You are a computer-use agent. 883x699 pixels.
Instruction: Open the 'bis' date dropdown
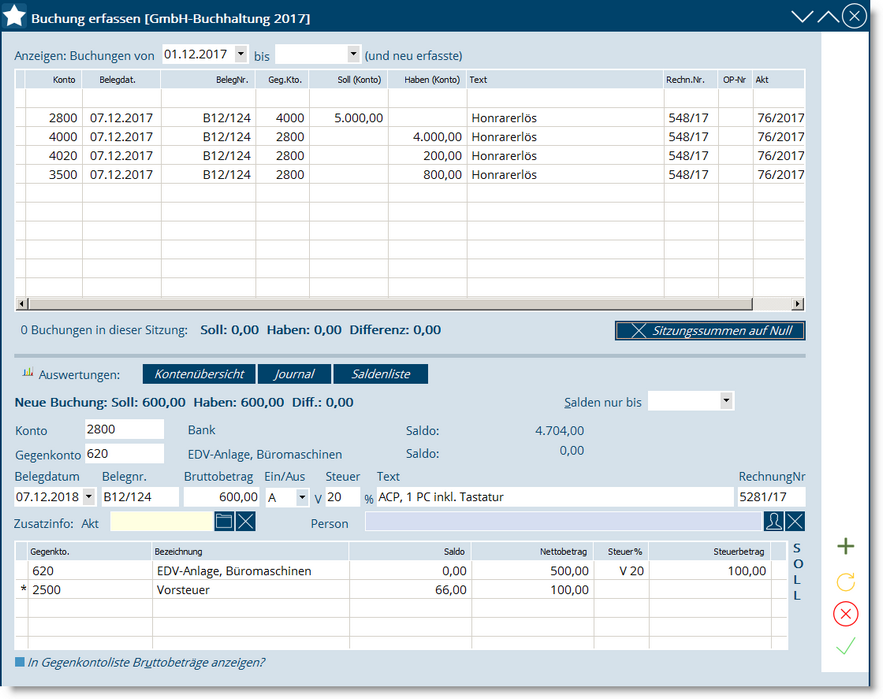pyautogui.click(x=353, y=54)
